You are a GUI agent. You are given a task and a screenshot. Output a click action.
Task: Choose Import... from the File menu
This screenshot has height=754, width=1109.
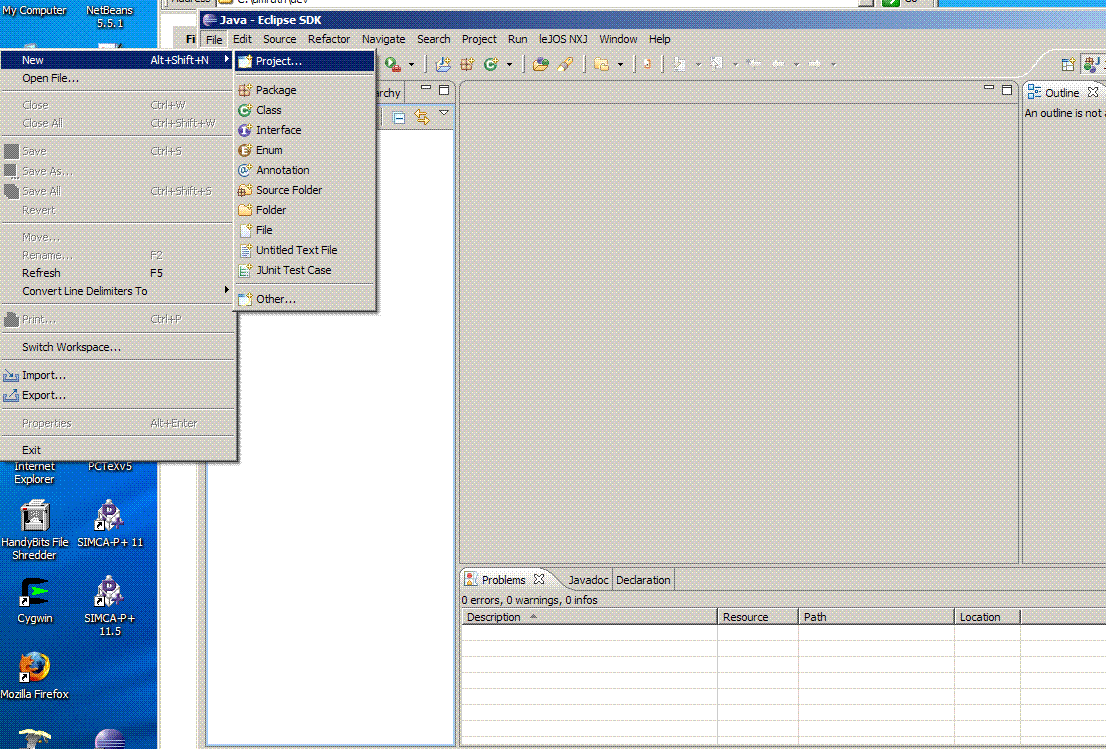[x=117, y=376]
